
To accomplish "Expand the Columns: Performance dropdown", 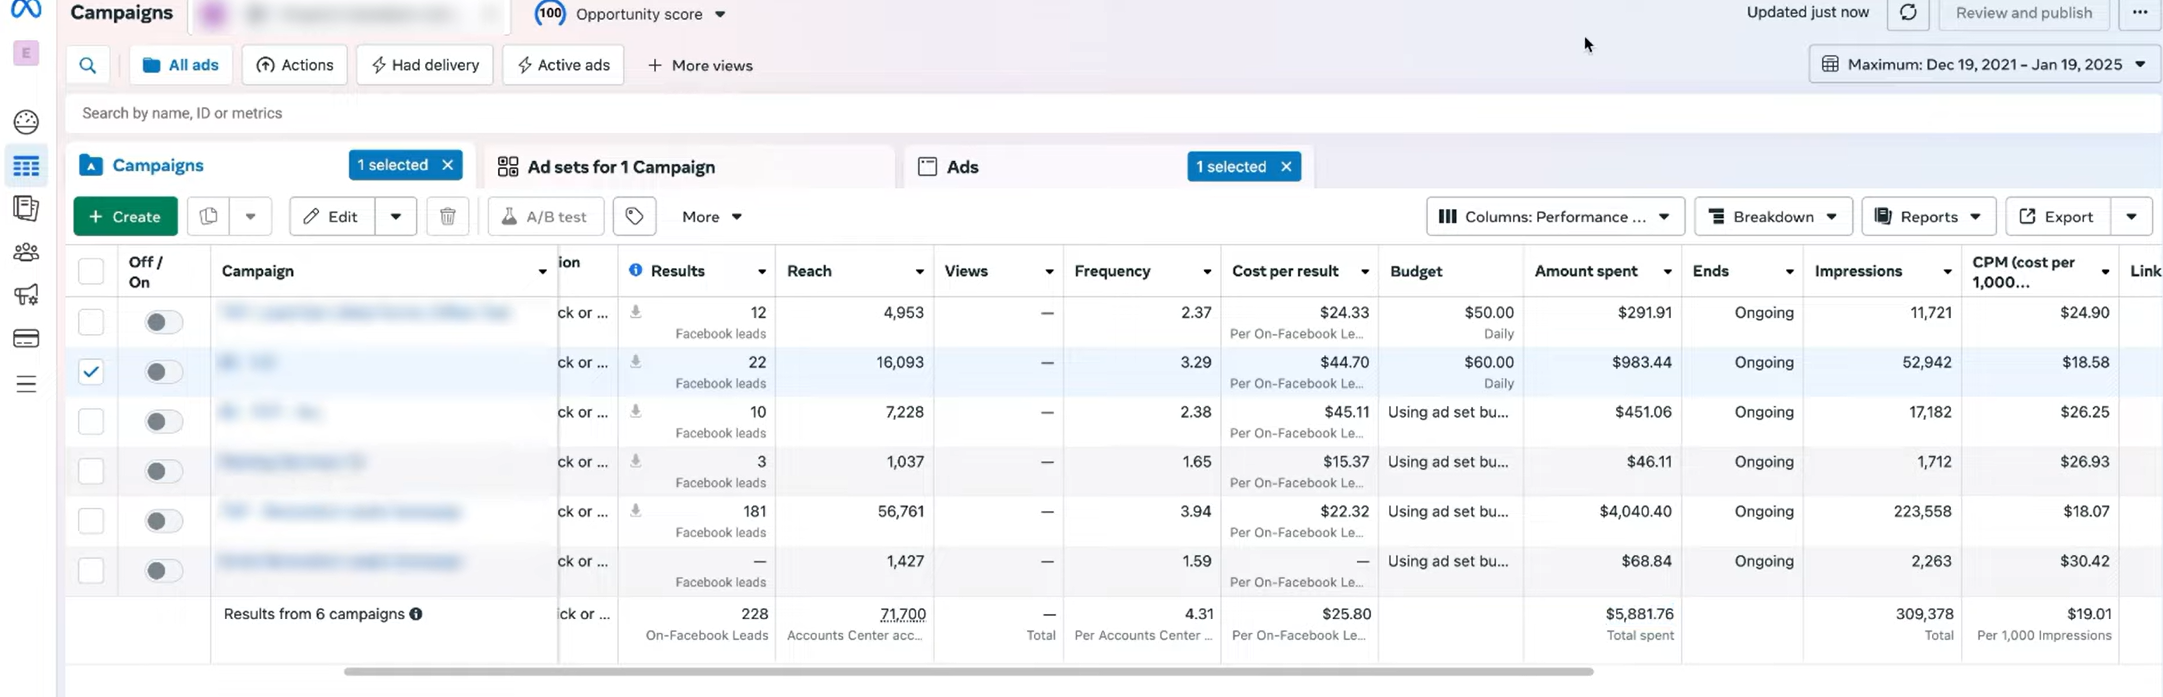I will [1554, 217].
